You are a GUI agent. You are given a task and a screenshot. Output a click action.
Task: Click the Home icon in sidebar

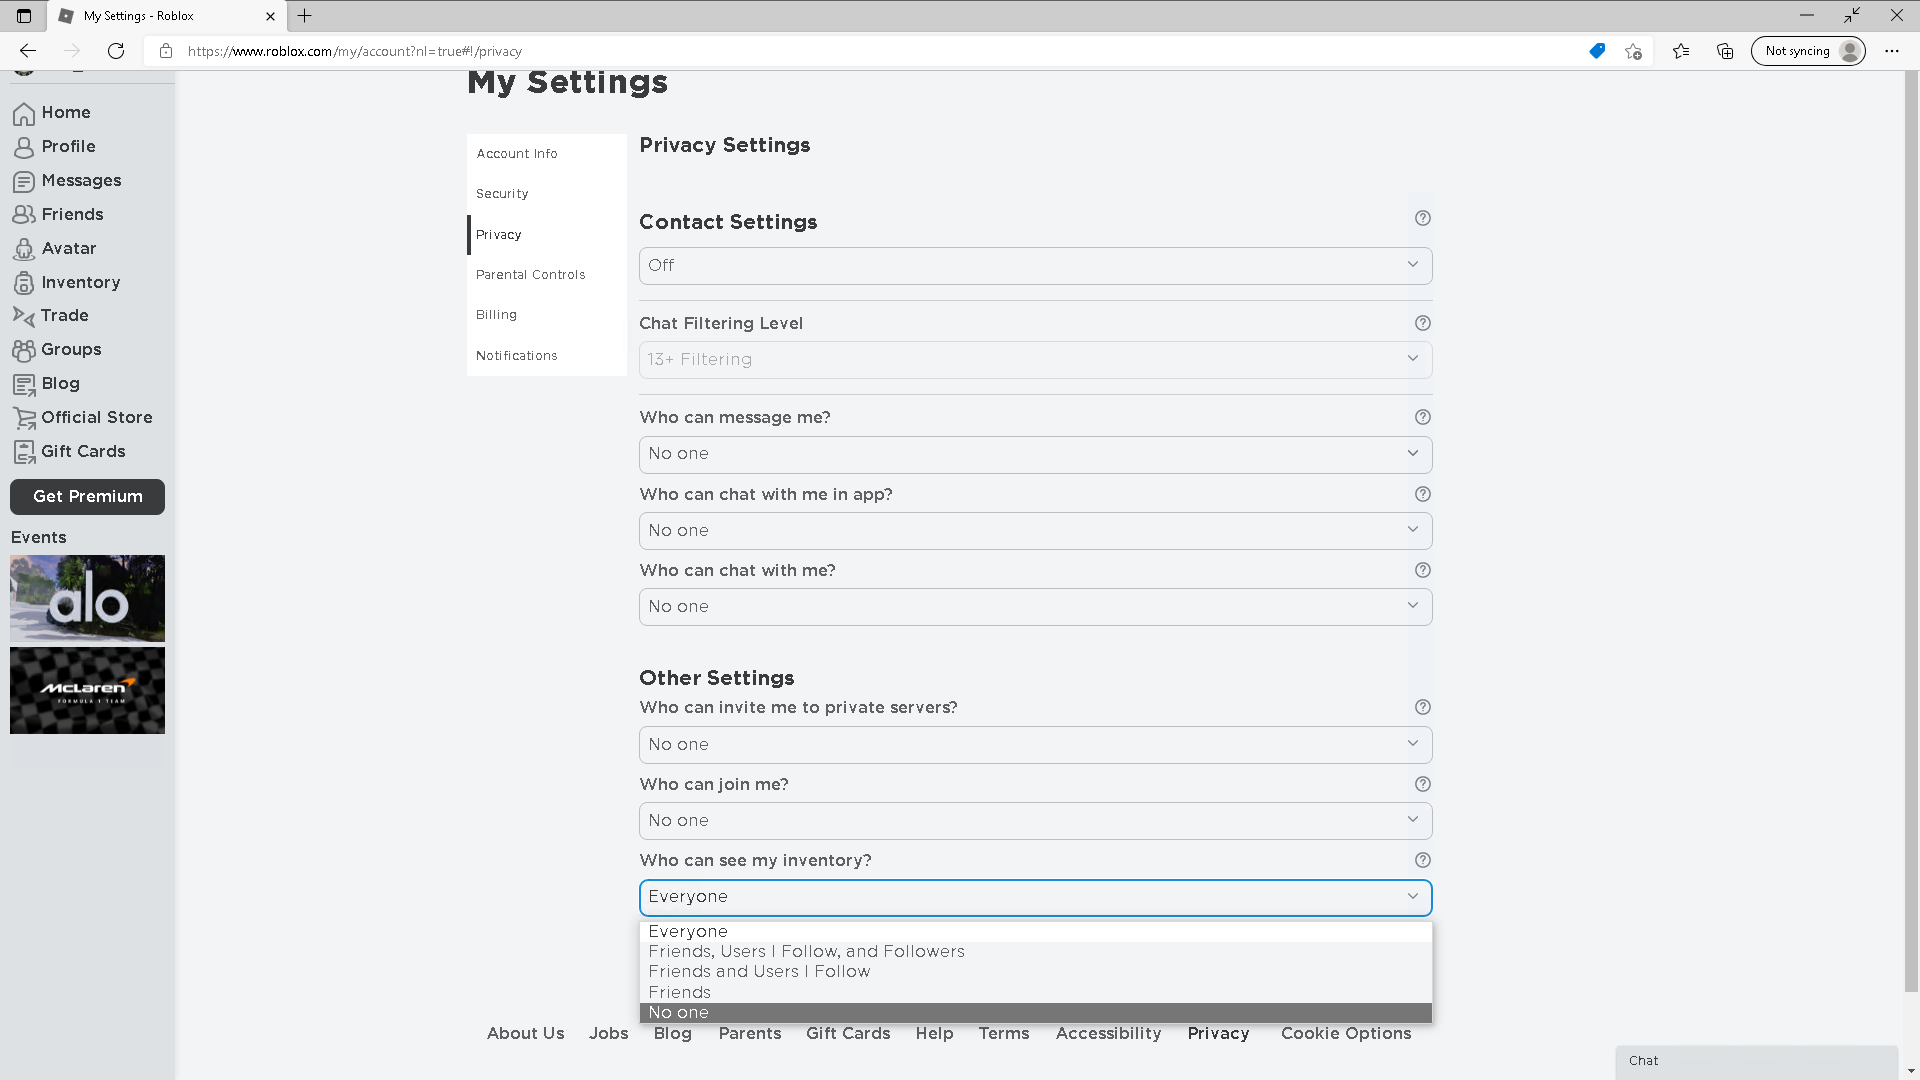click(24, 113)
